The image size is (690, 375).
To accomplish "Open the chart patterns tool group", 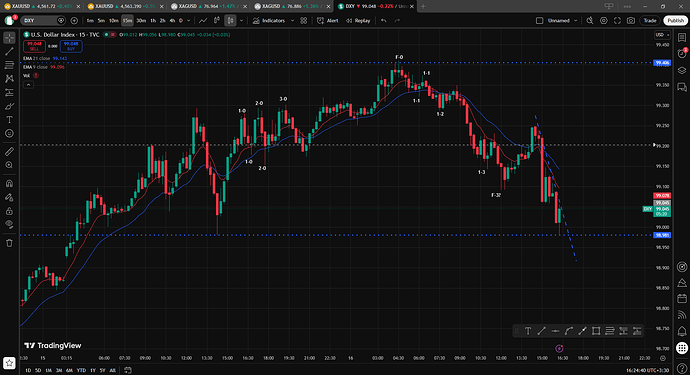I will 9,79.
